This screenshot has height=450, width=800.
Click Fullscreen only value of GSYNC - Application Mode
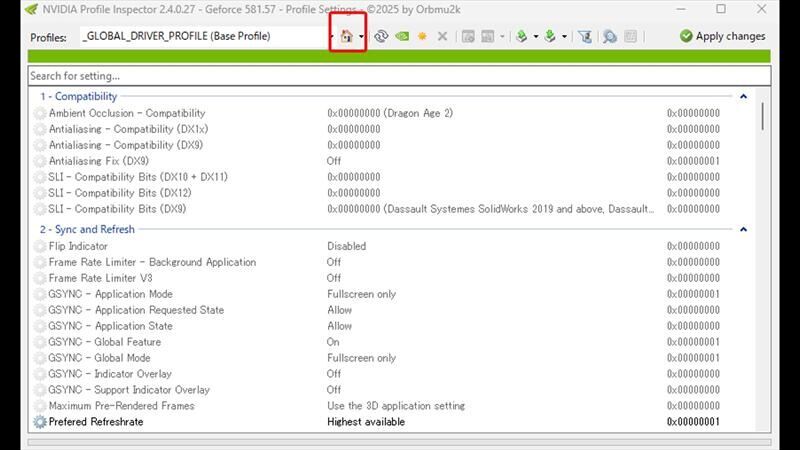361,294
